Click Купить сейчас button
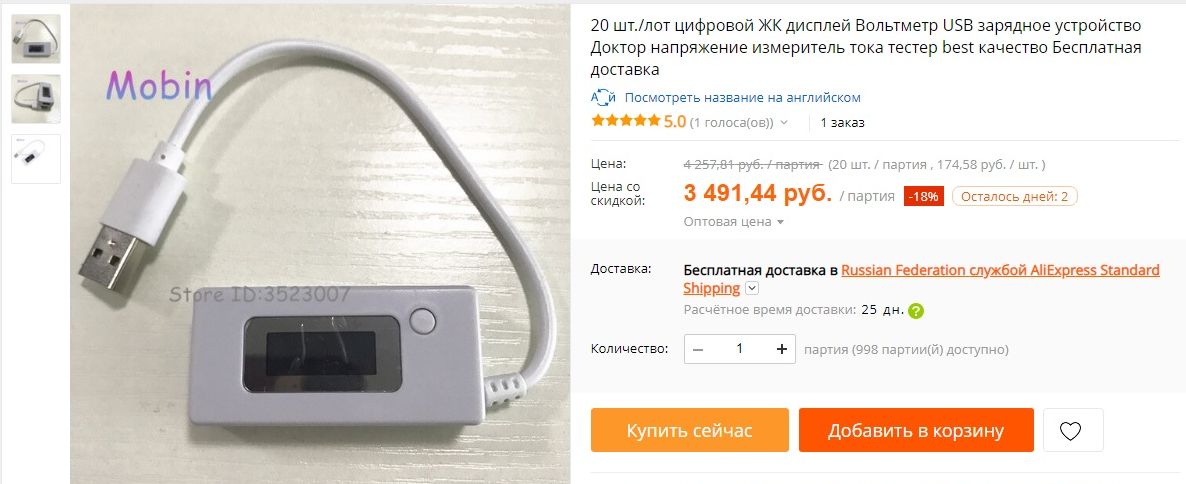Viewport: 1186px width, 484px height. 690,430
